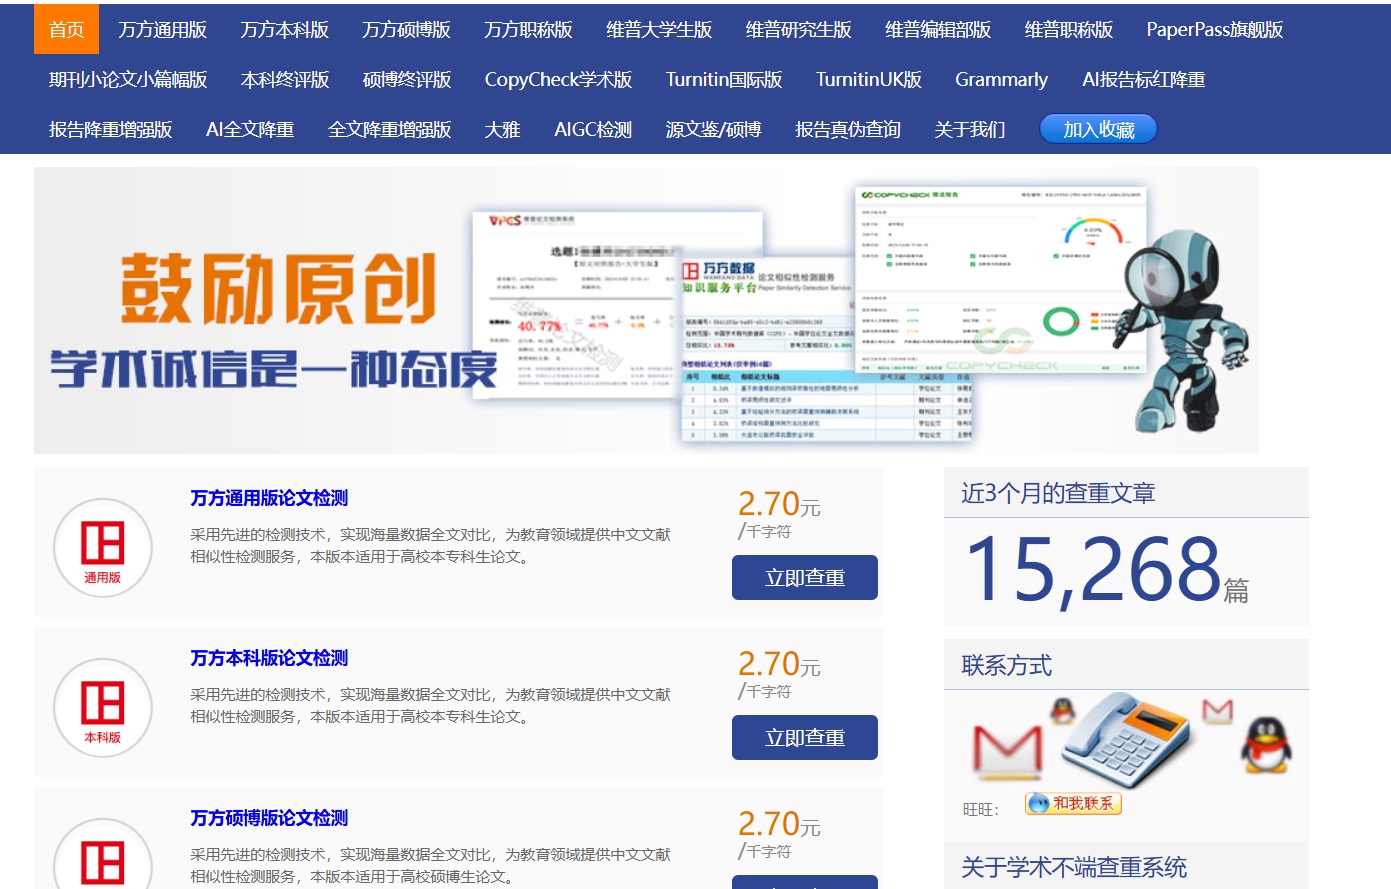Click the 2.70元 price for 万方通用版

point(779,504)
